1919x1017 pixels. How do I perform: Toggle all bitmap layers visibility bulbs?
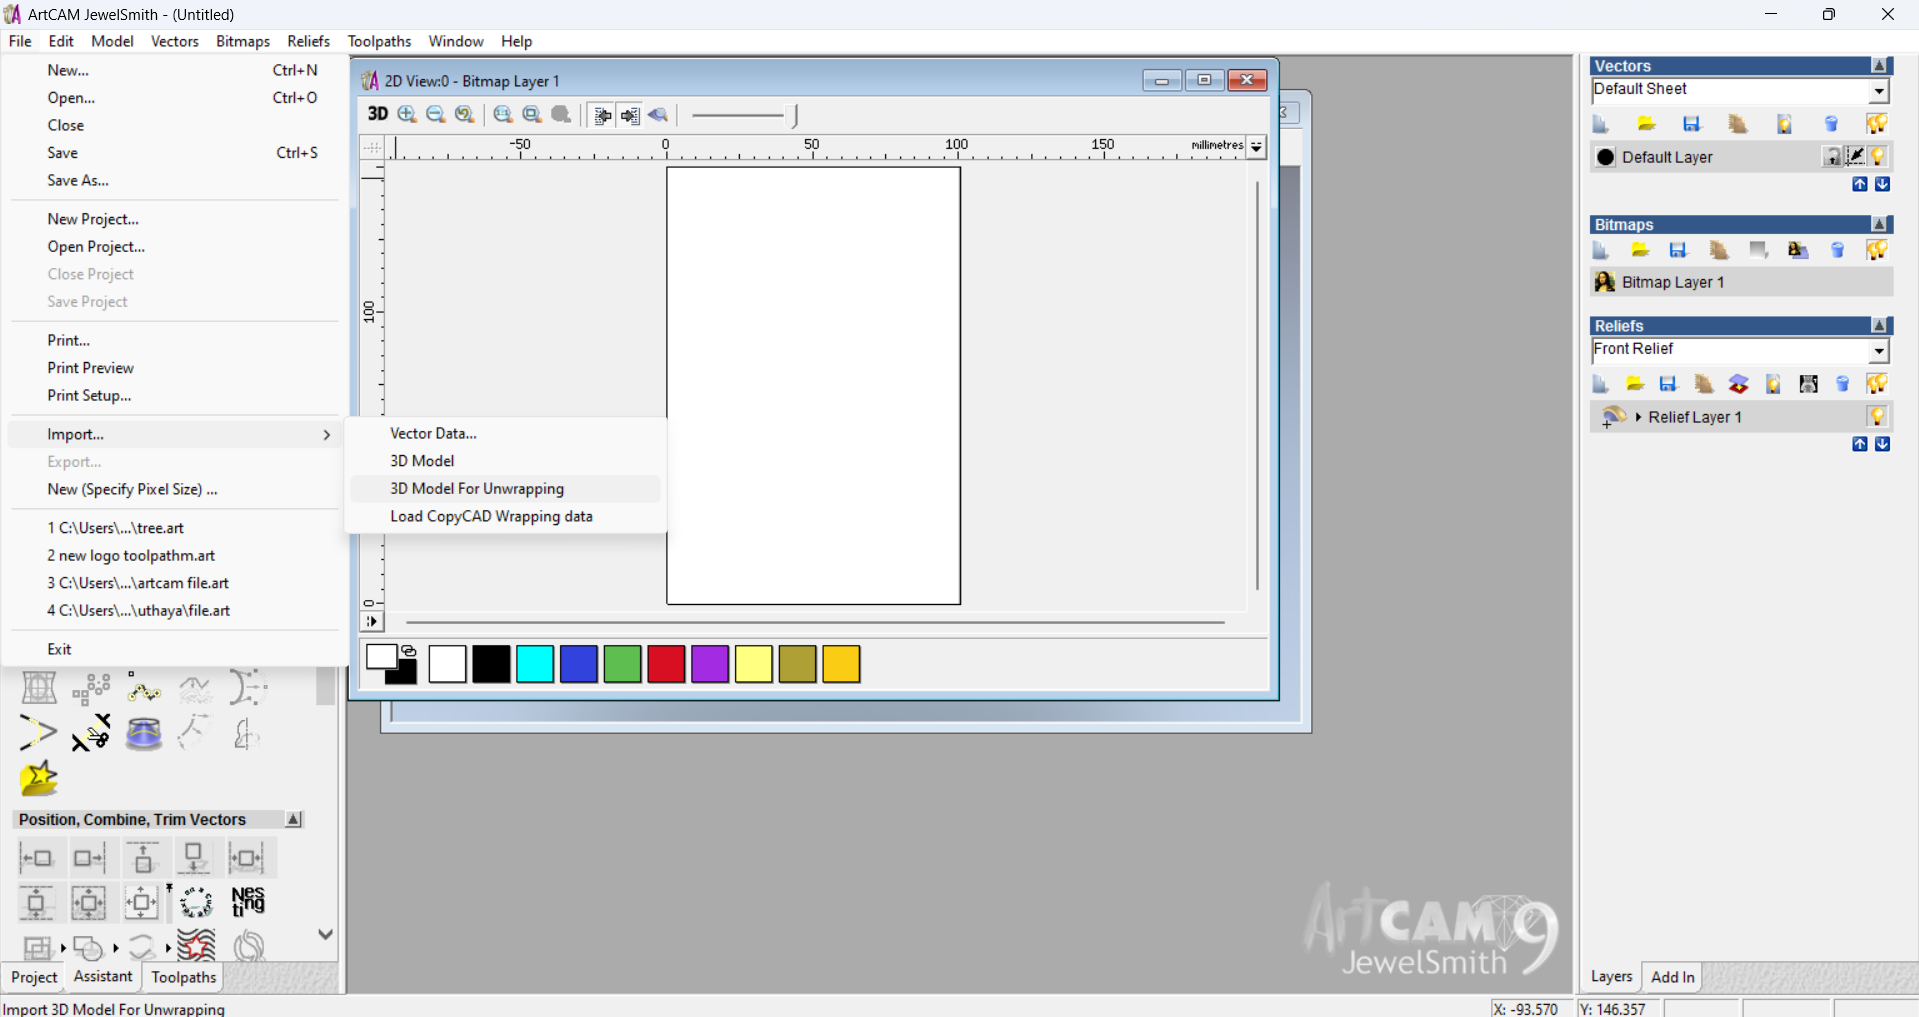[1877, 250]
